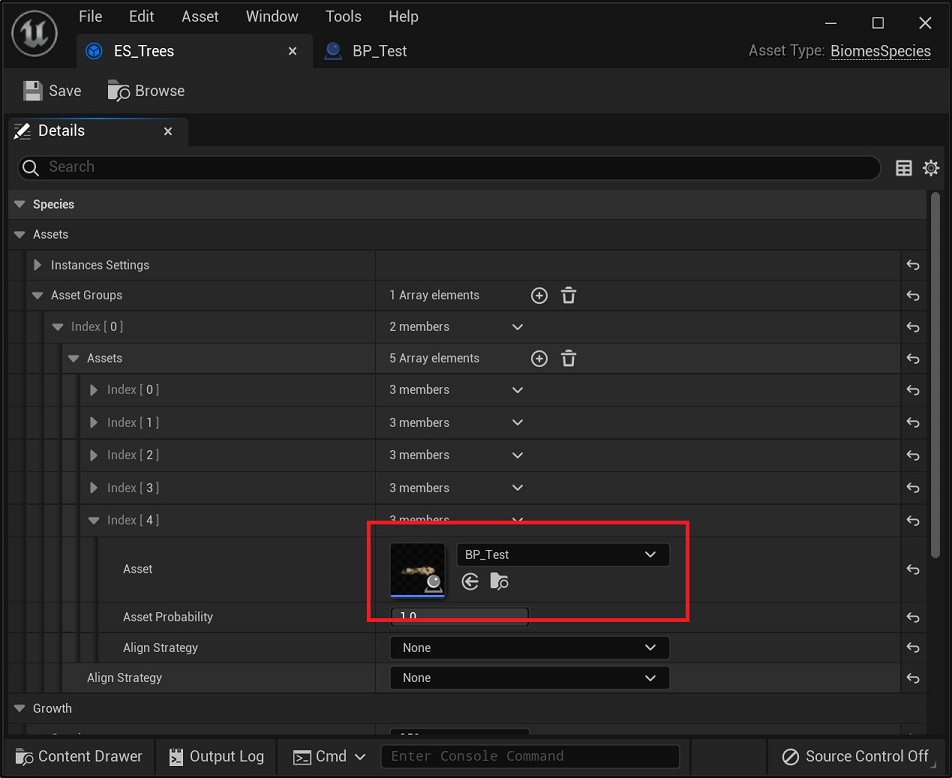
Task: Open the Content Drawer
Action: point(79,757)
